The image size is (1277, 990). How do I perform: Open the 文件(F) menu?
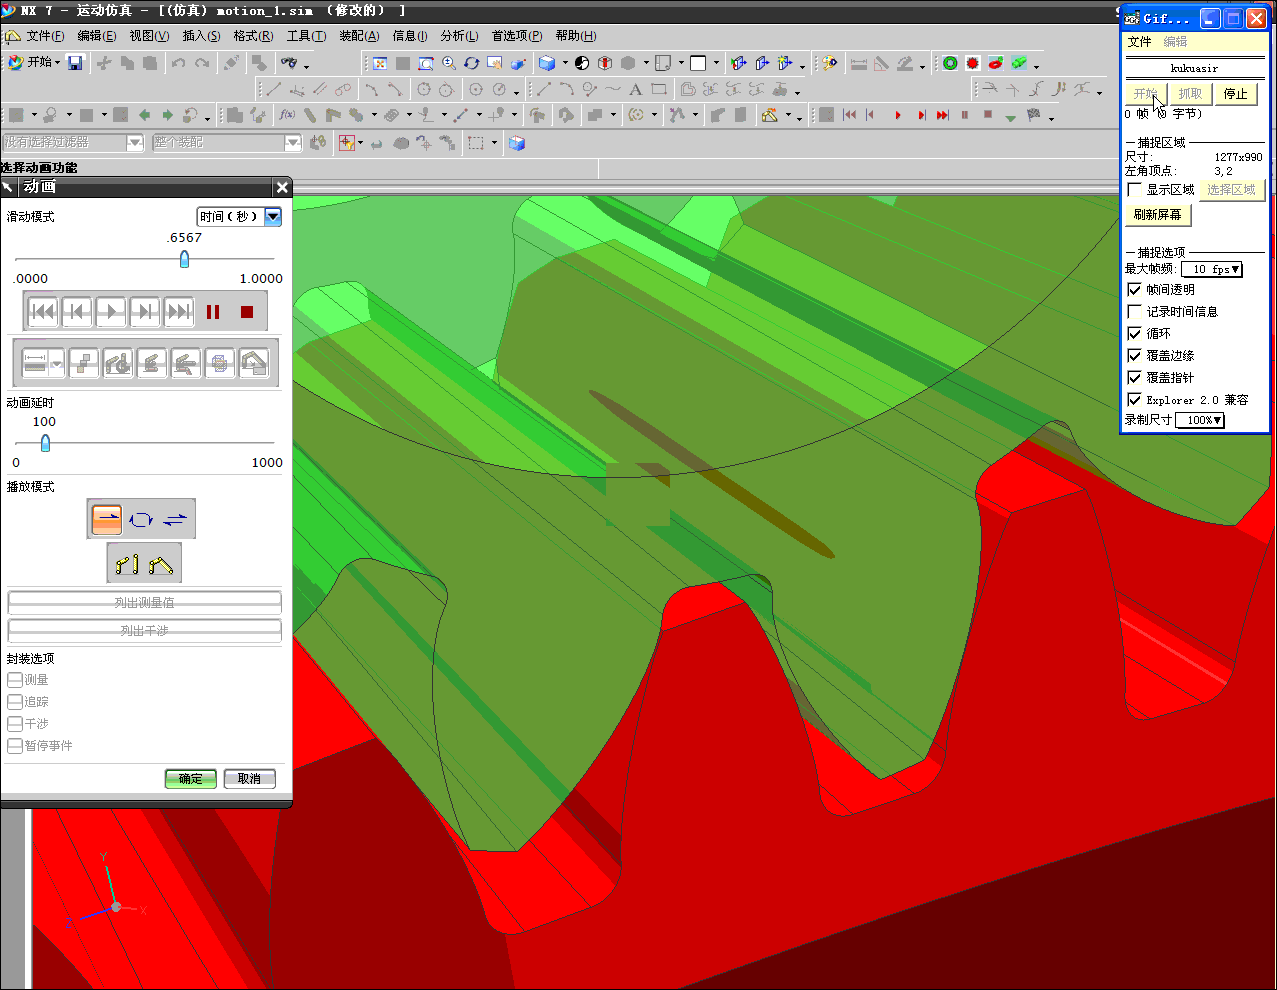tap(45, 36)
